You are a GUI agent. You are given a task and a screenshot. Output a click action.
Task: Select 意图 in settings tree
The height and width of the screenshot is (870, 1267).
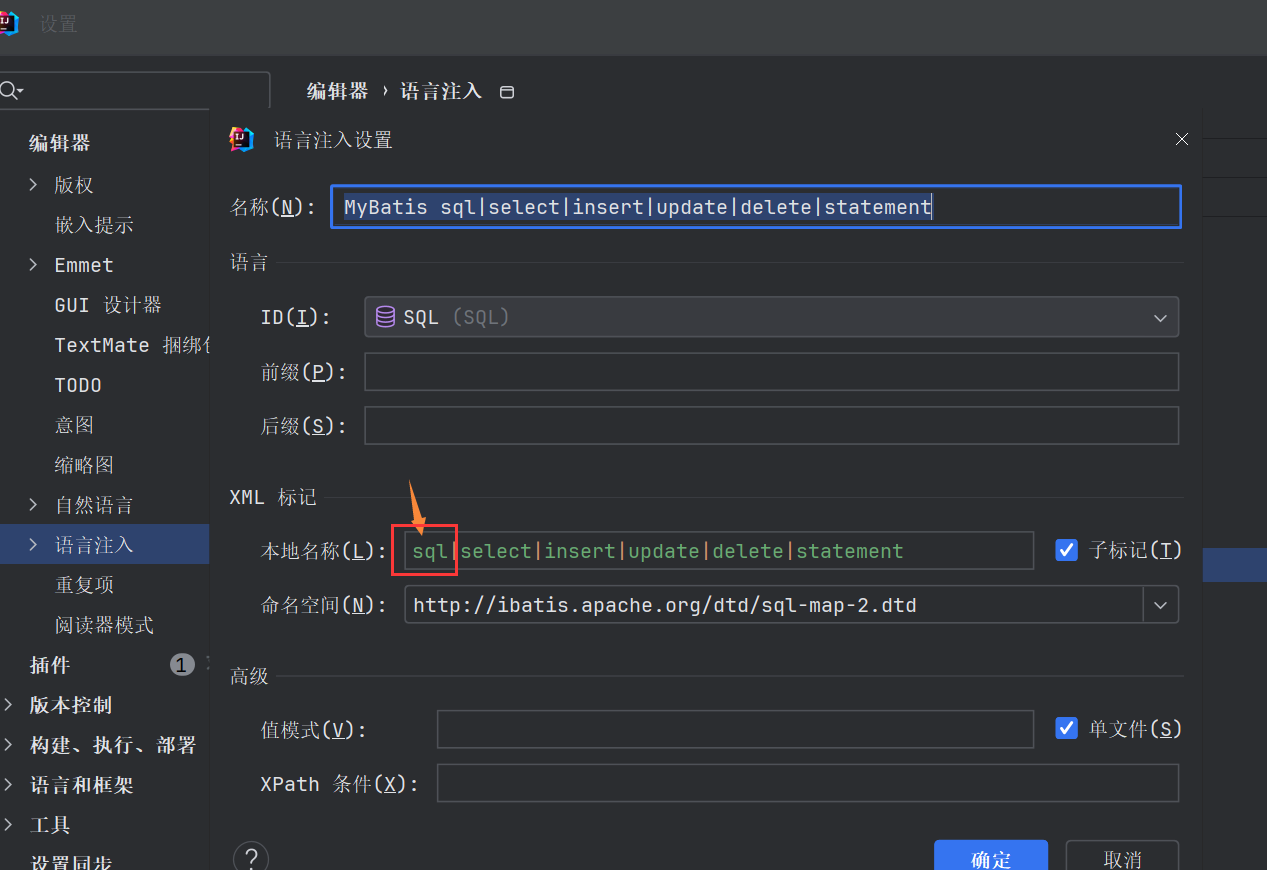click(x=74, y=425)
